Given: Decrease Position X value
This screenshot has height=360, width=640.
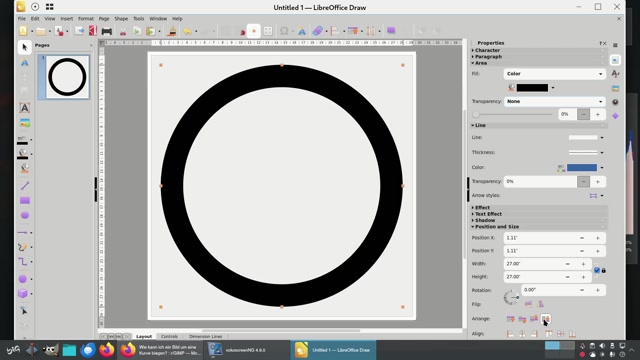Looking at the screenshot, I should point(582,238).
